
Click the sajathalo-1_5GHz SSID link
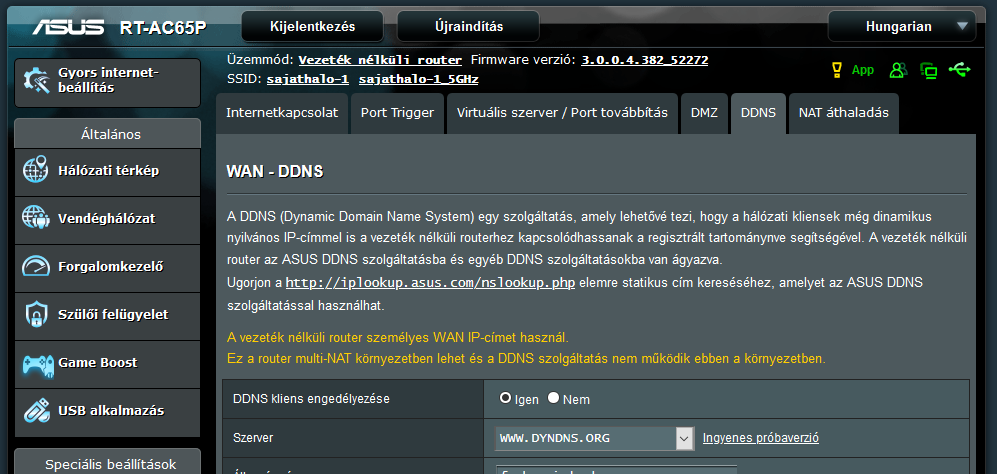[x=418, y=80]
